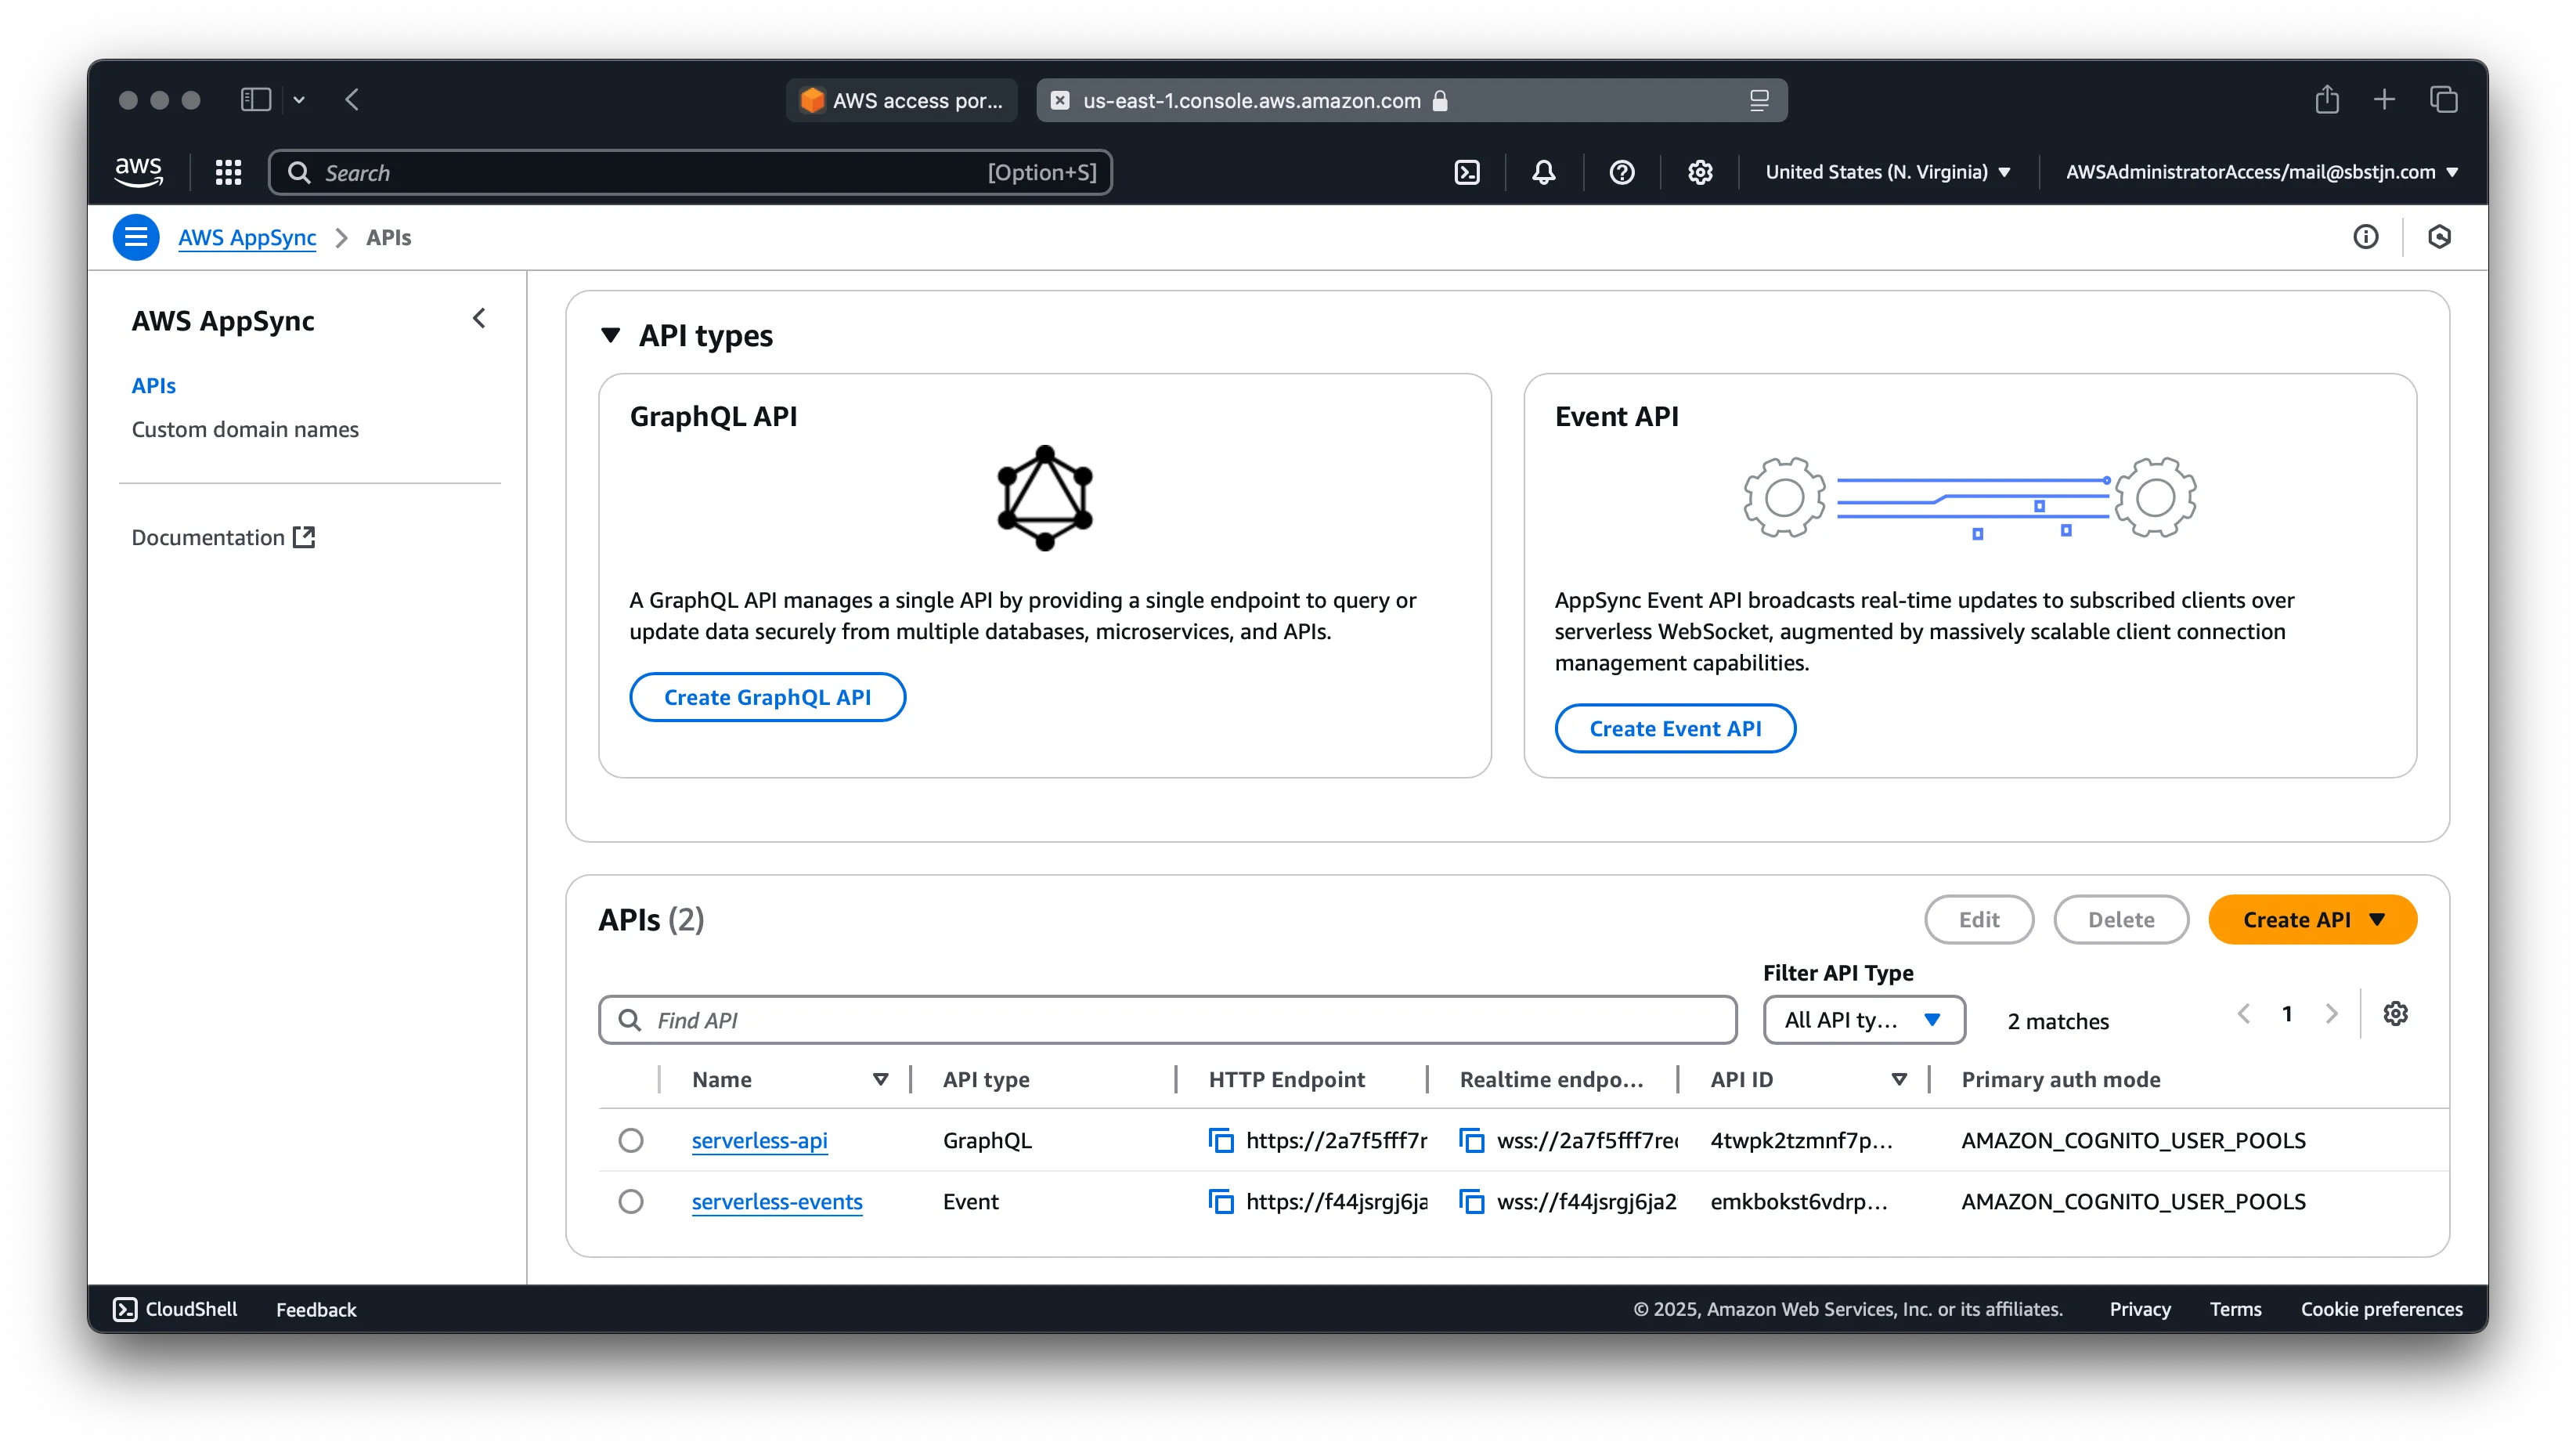Copy the serverless-events realtime endpoint
The image size is (2576, 1449).
[1472, 1202]
